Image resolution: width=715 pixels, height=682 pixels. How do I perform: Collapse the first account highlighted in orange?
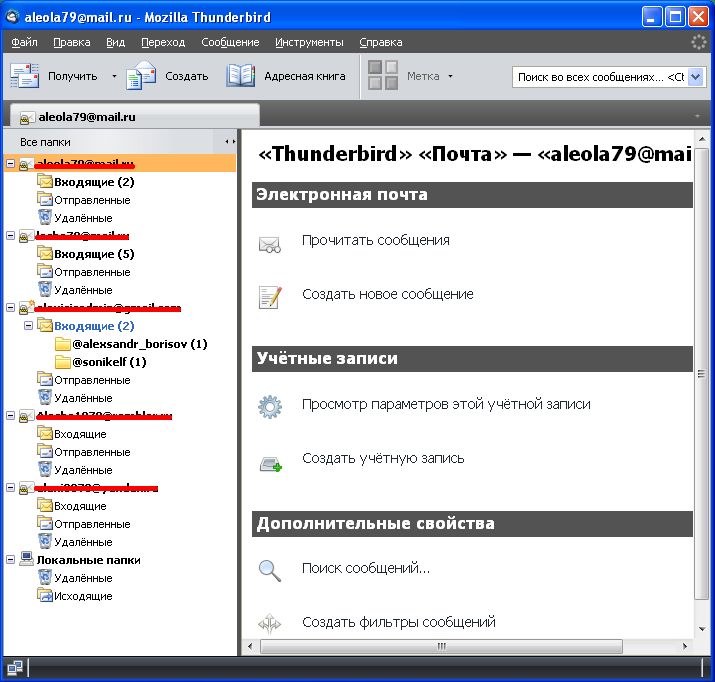pos(10,164)
